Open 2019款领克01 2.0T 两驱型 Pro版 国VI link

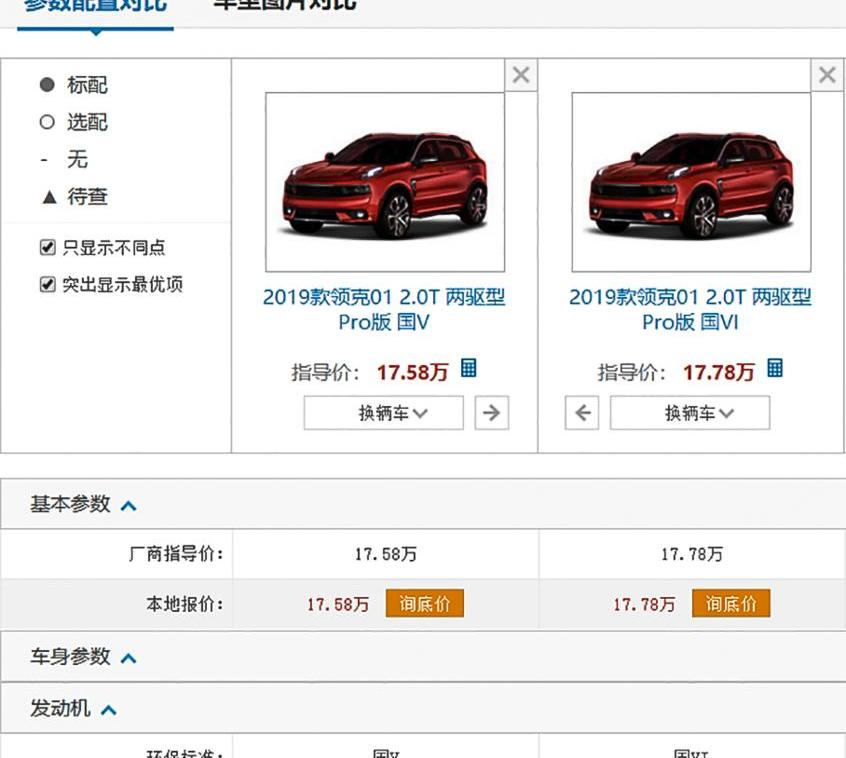tap(690, 310)
